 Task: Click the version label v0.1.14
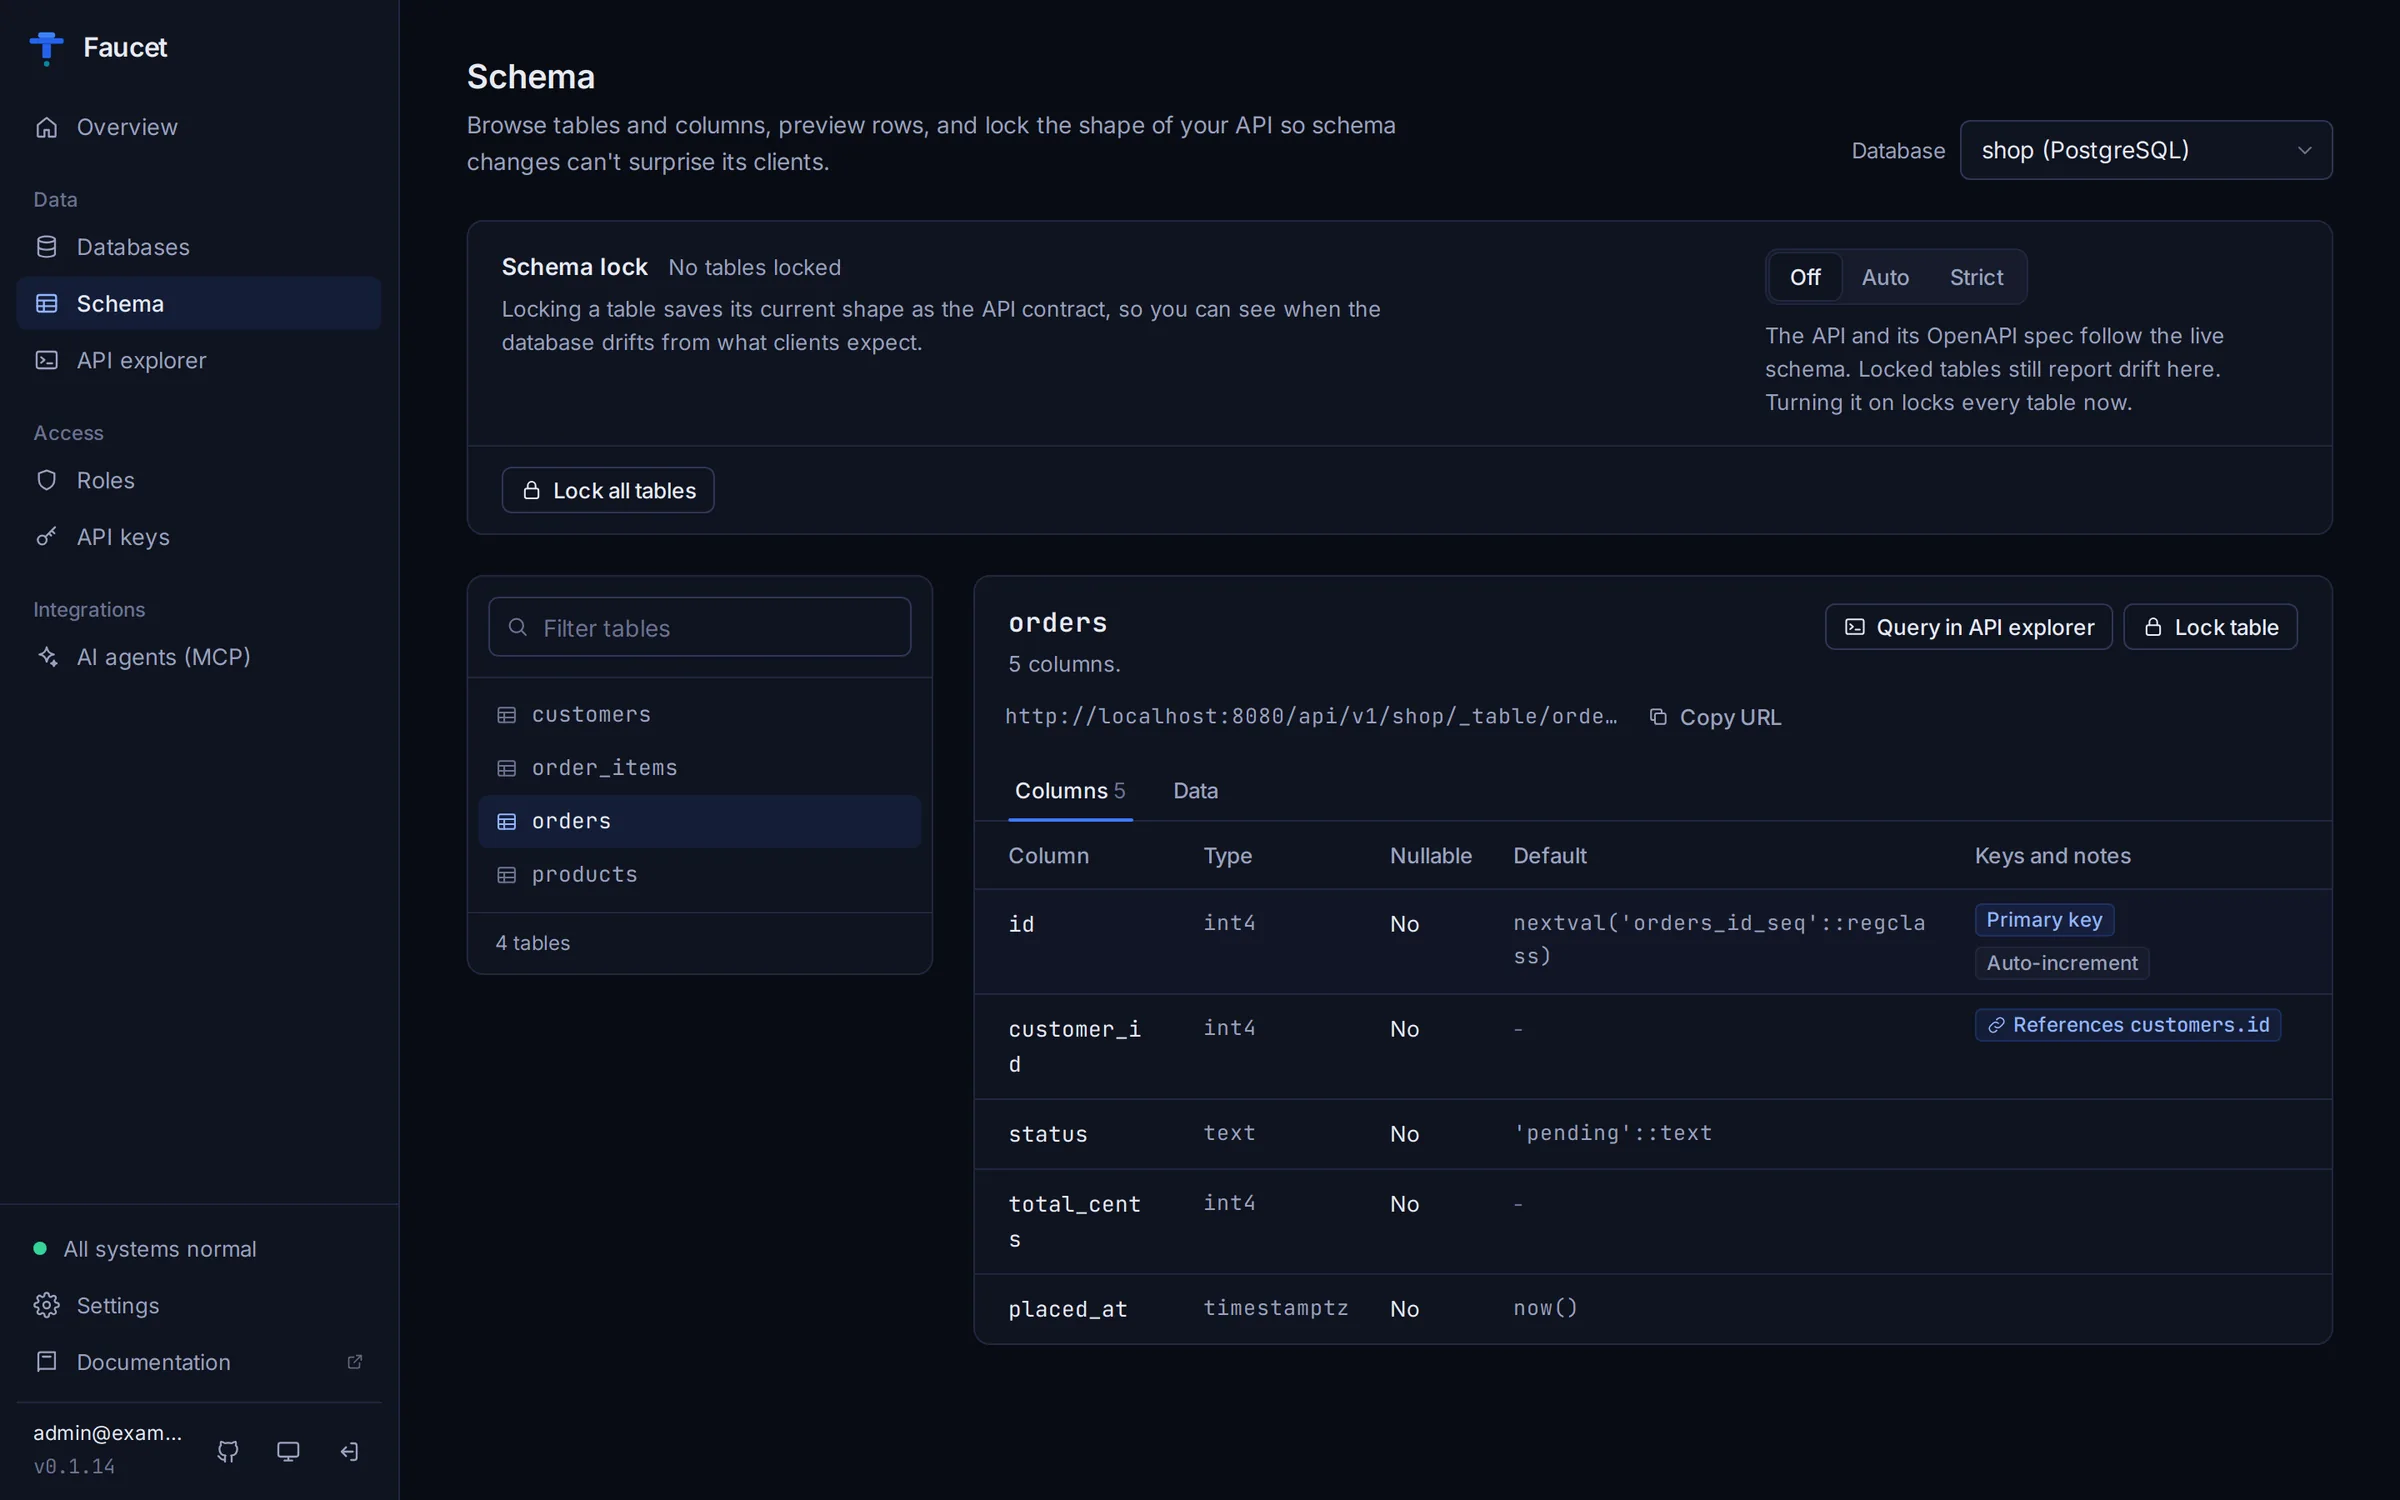(x=74, y=1467)
